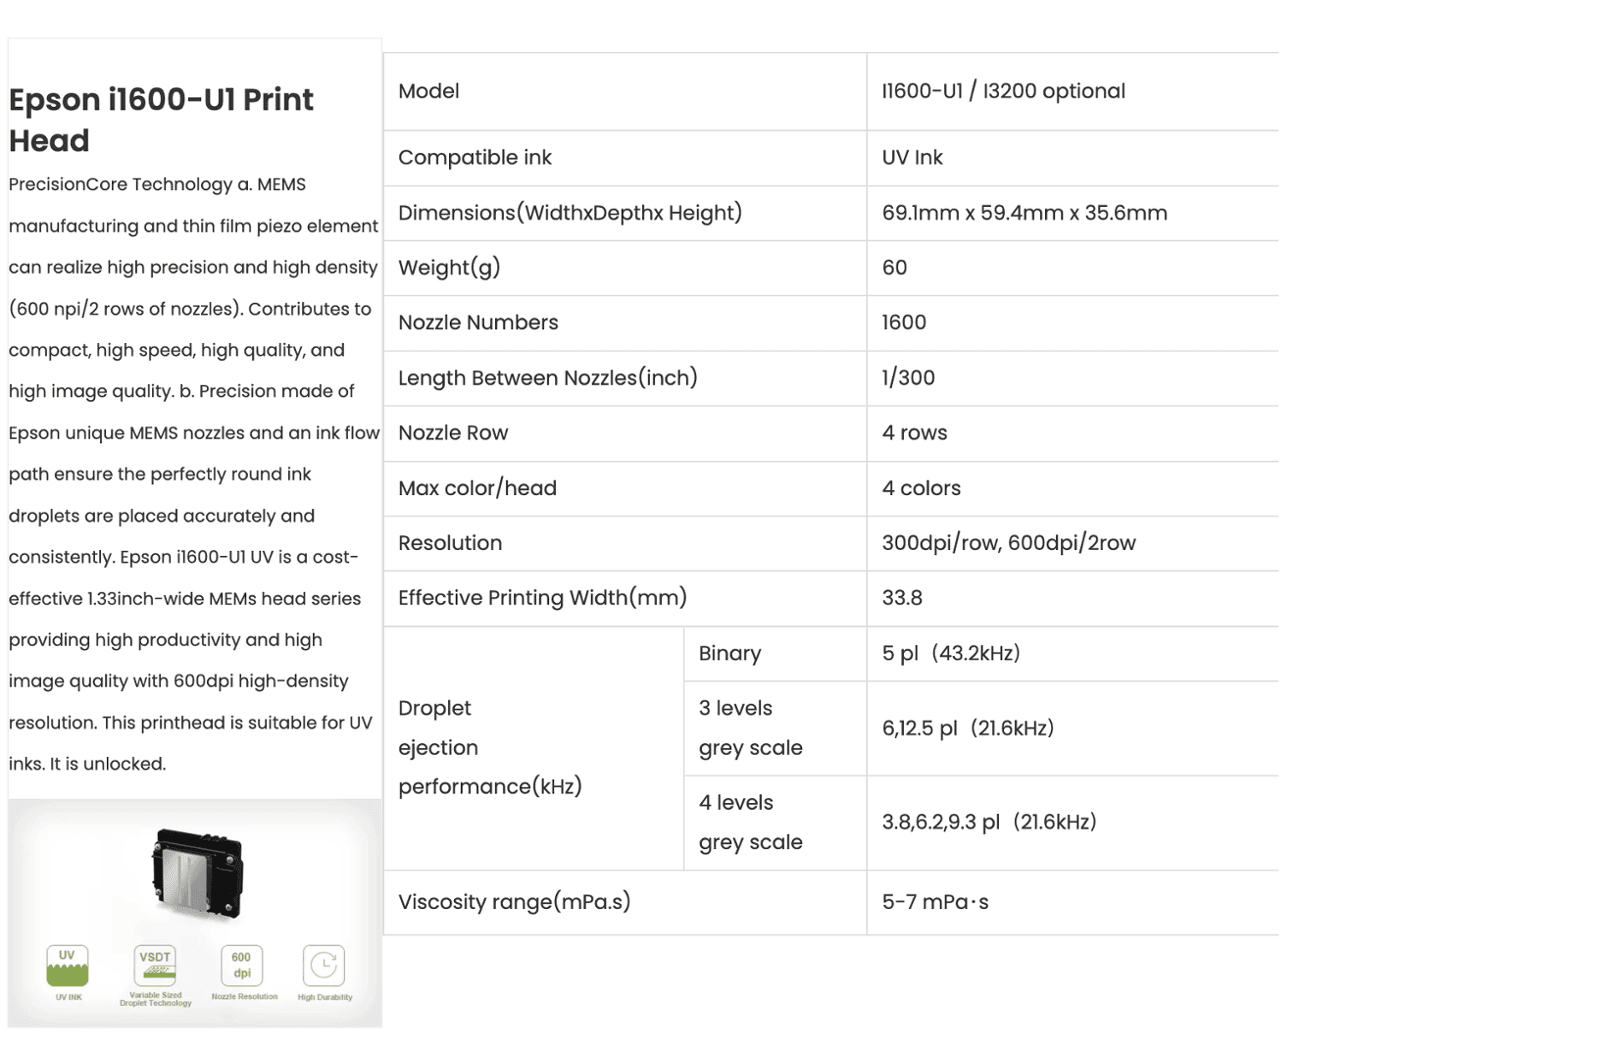Click the print head product photo
Screen dimensions: 1600x1051
(x=198, y=874)
